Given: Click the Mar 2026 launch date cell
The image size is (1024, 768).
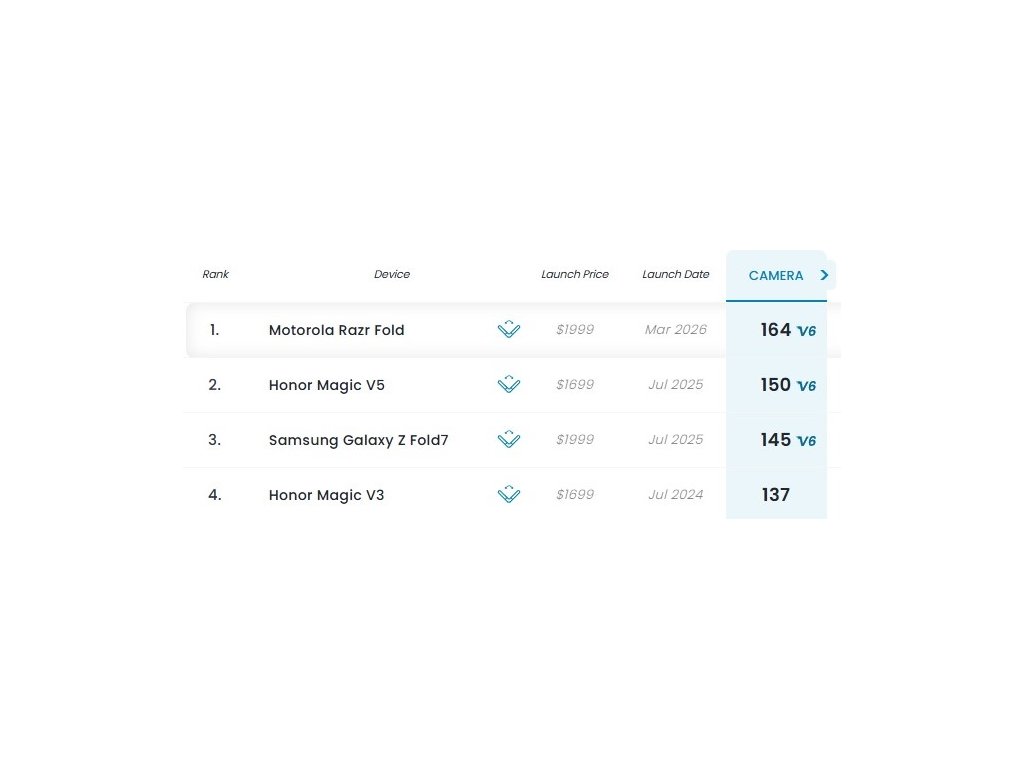Looking at the screenshot, I should 676,330.
